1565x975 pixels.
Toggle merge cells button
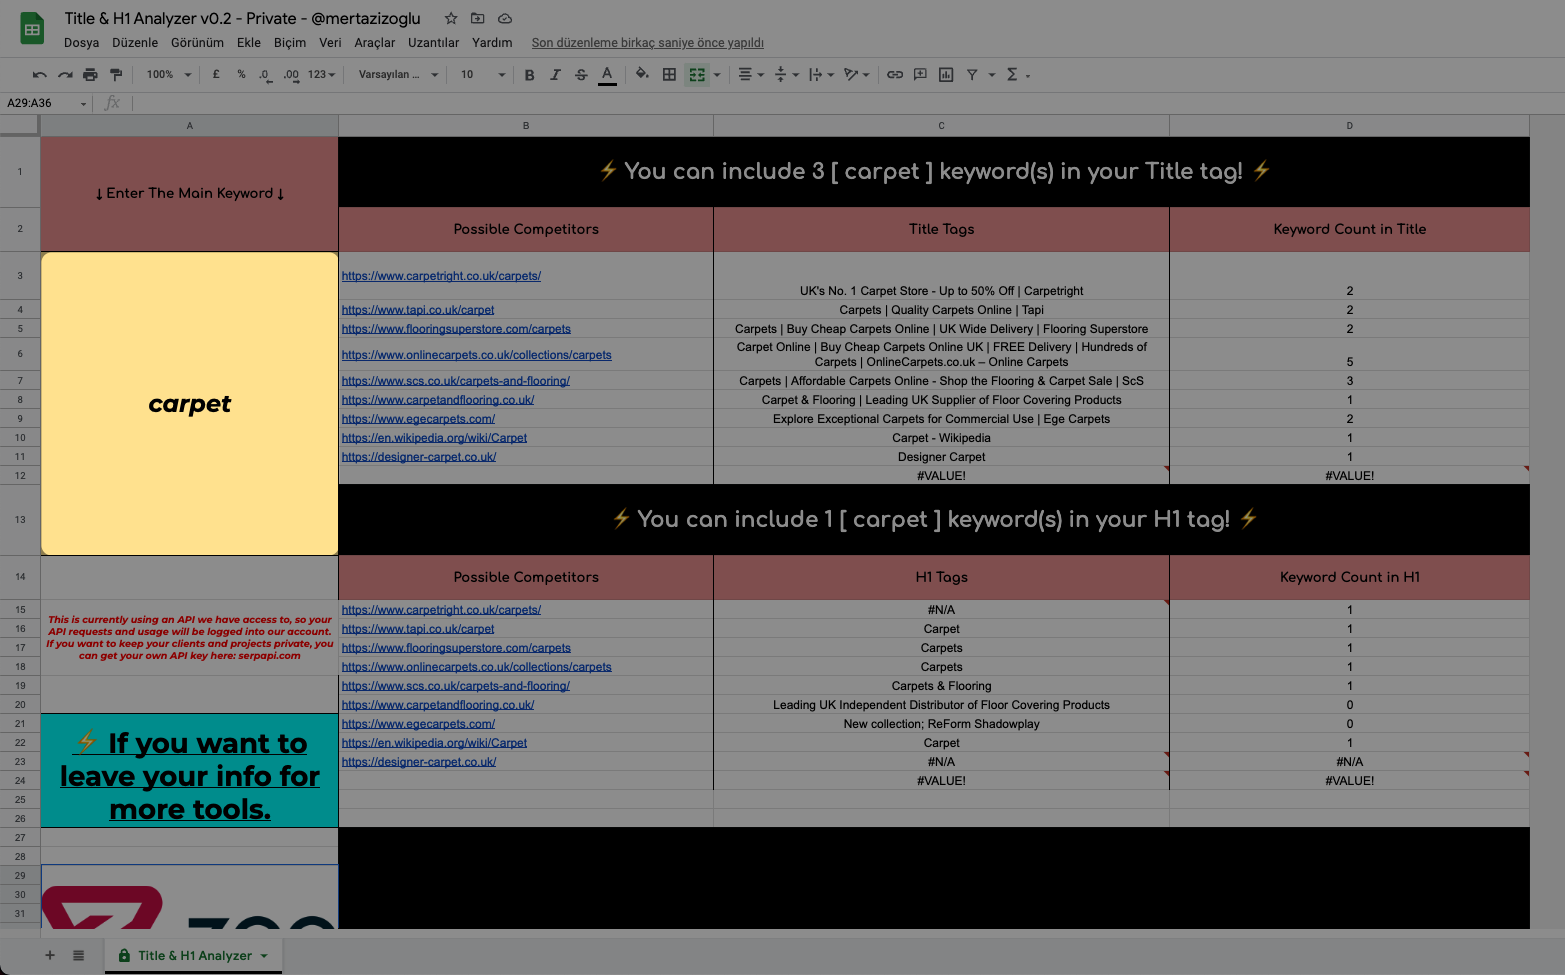click(697, 75)
